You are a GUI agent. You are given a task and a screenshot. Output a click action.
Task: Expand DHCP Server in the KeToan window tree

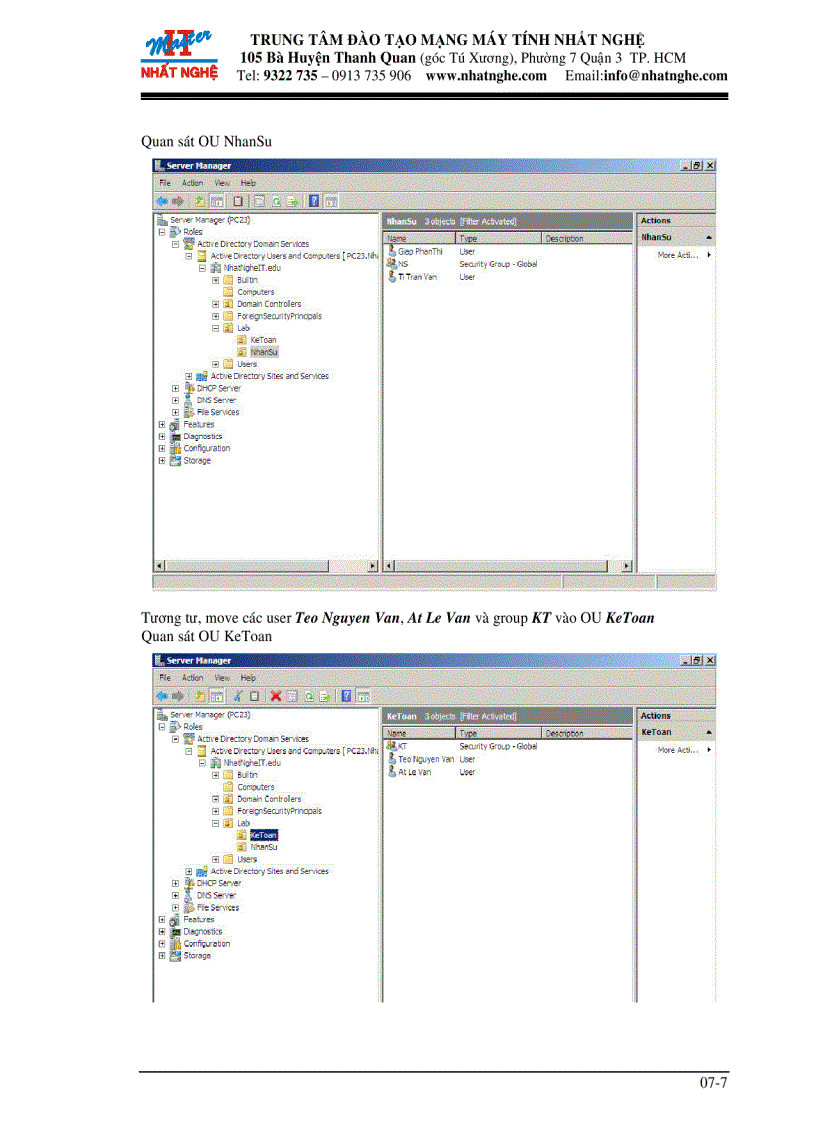coord(175,883)
